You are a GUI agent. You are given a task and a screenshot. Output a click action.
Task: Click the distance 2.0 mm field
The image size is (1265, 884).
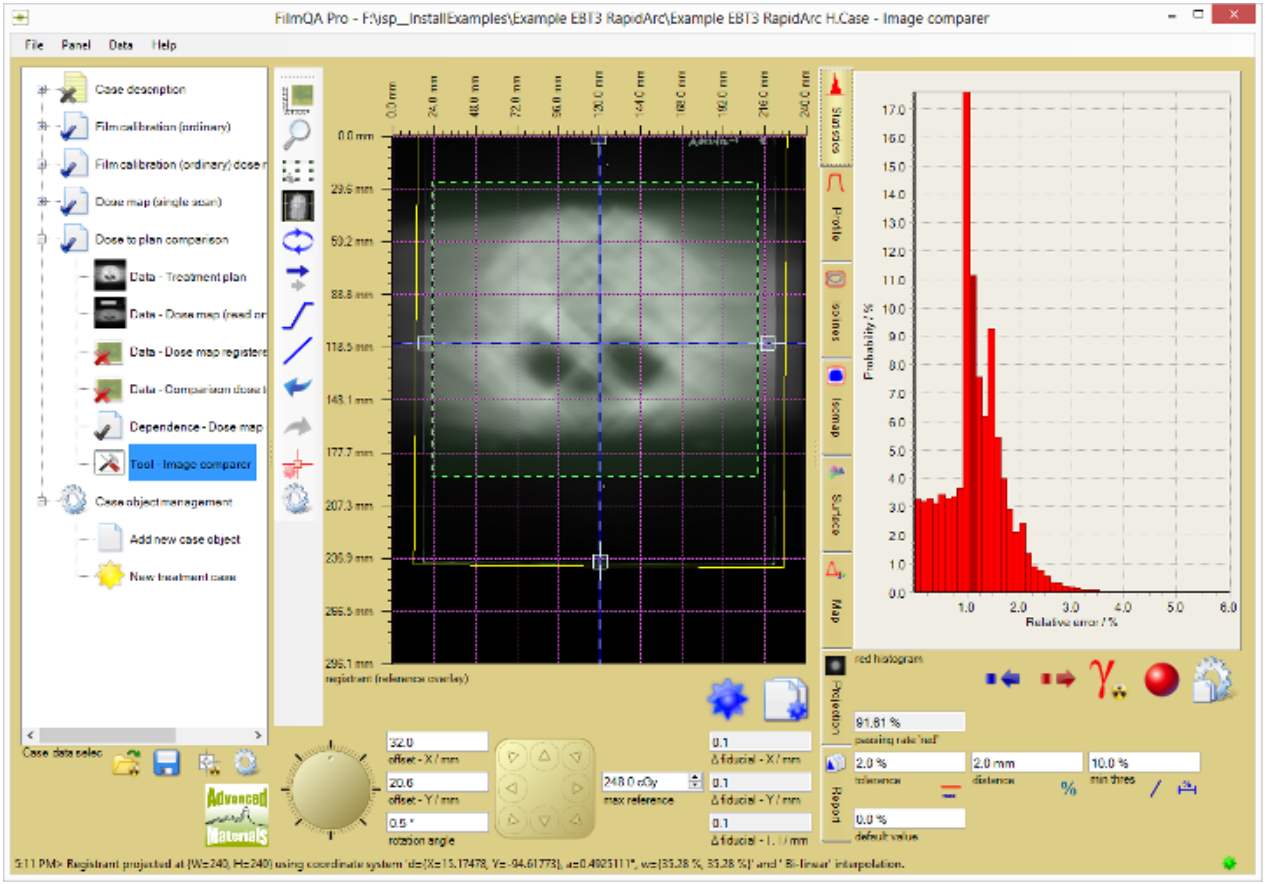click(1026, 762)
